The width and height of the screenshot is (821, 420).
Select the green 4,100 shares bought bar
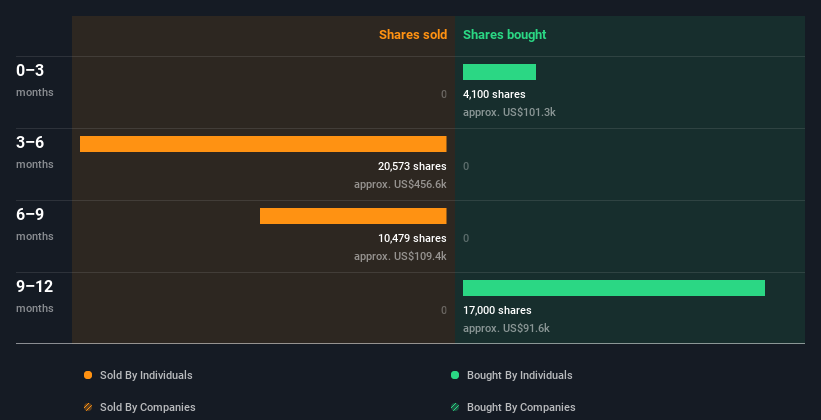[500, 72]
